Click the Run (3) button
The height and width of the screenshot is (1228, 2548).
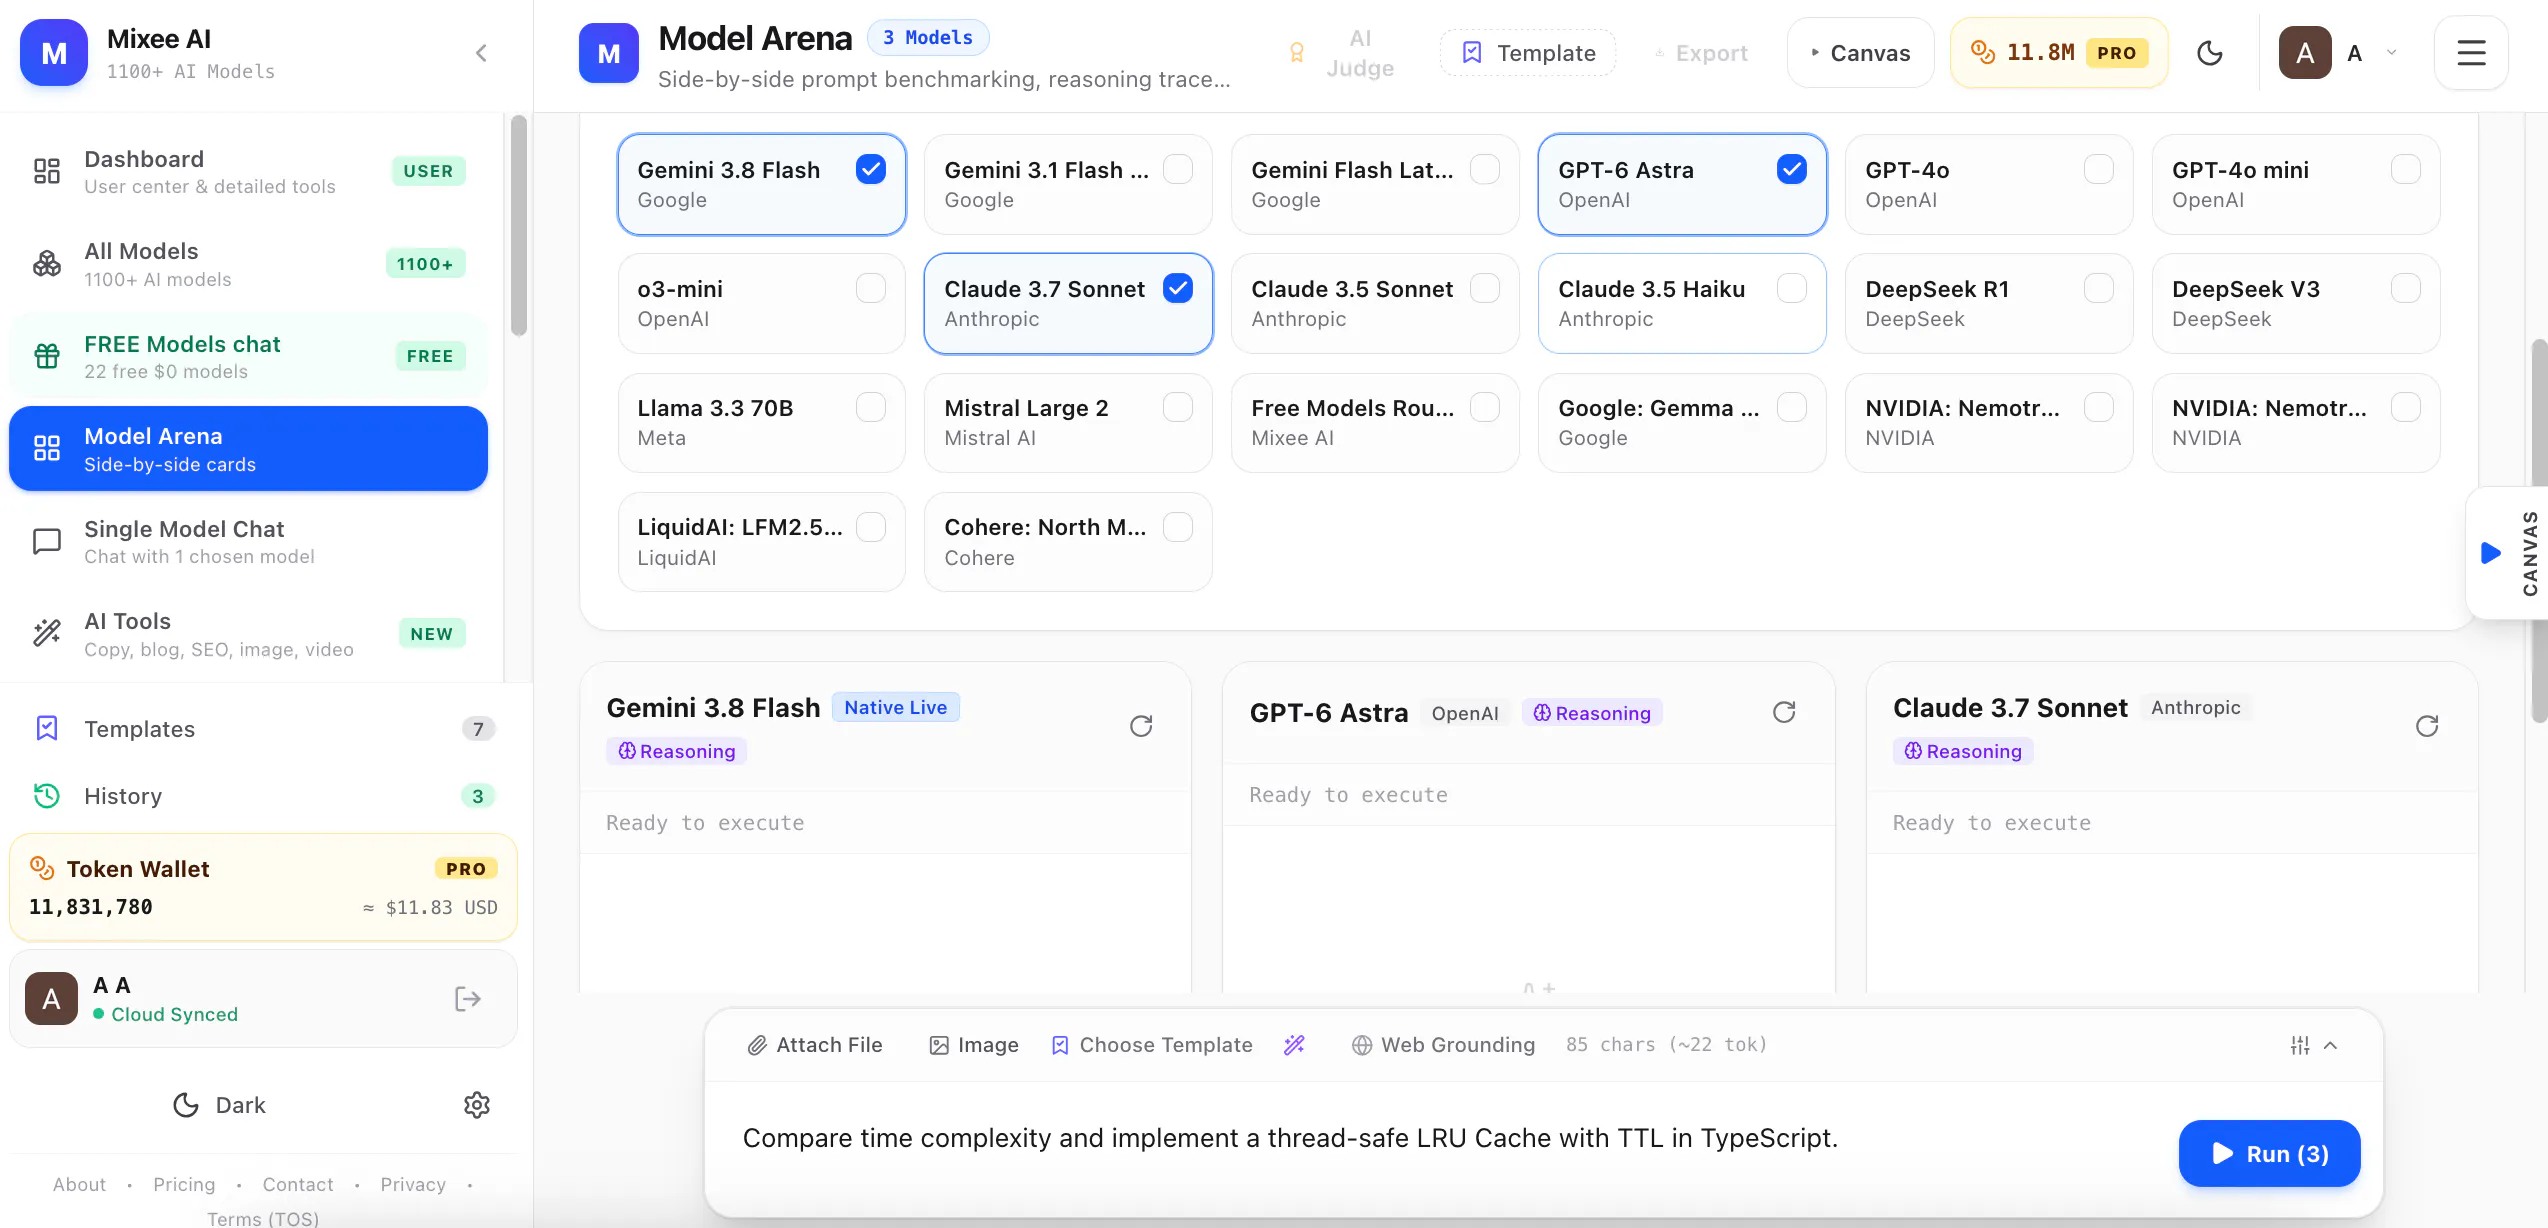(x=2269, y=1153)
